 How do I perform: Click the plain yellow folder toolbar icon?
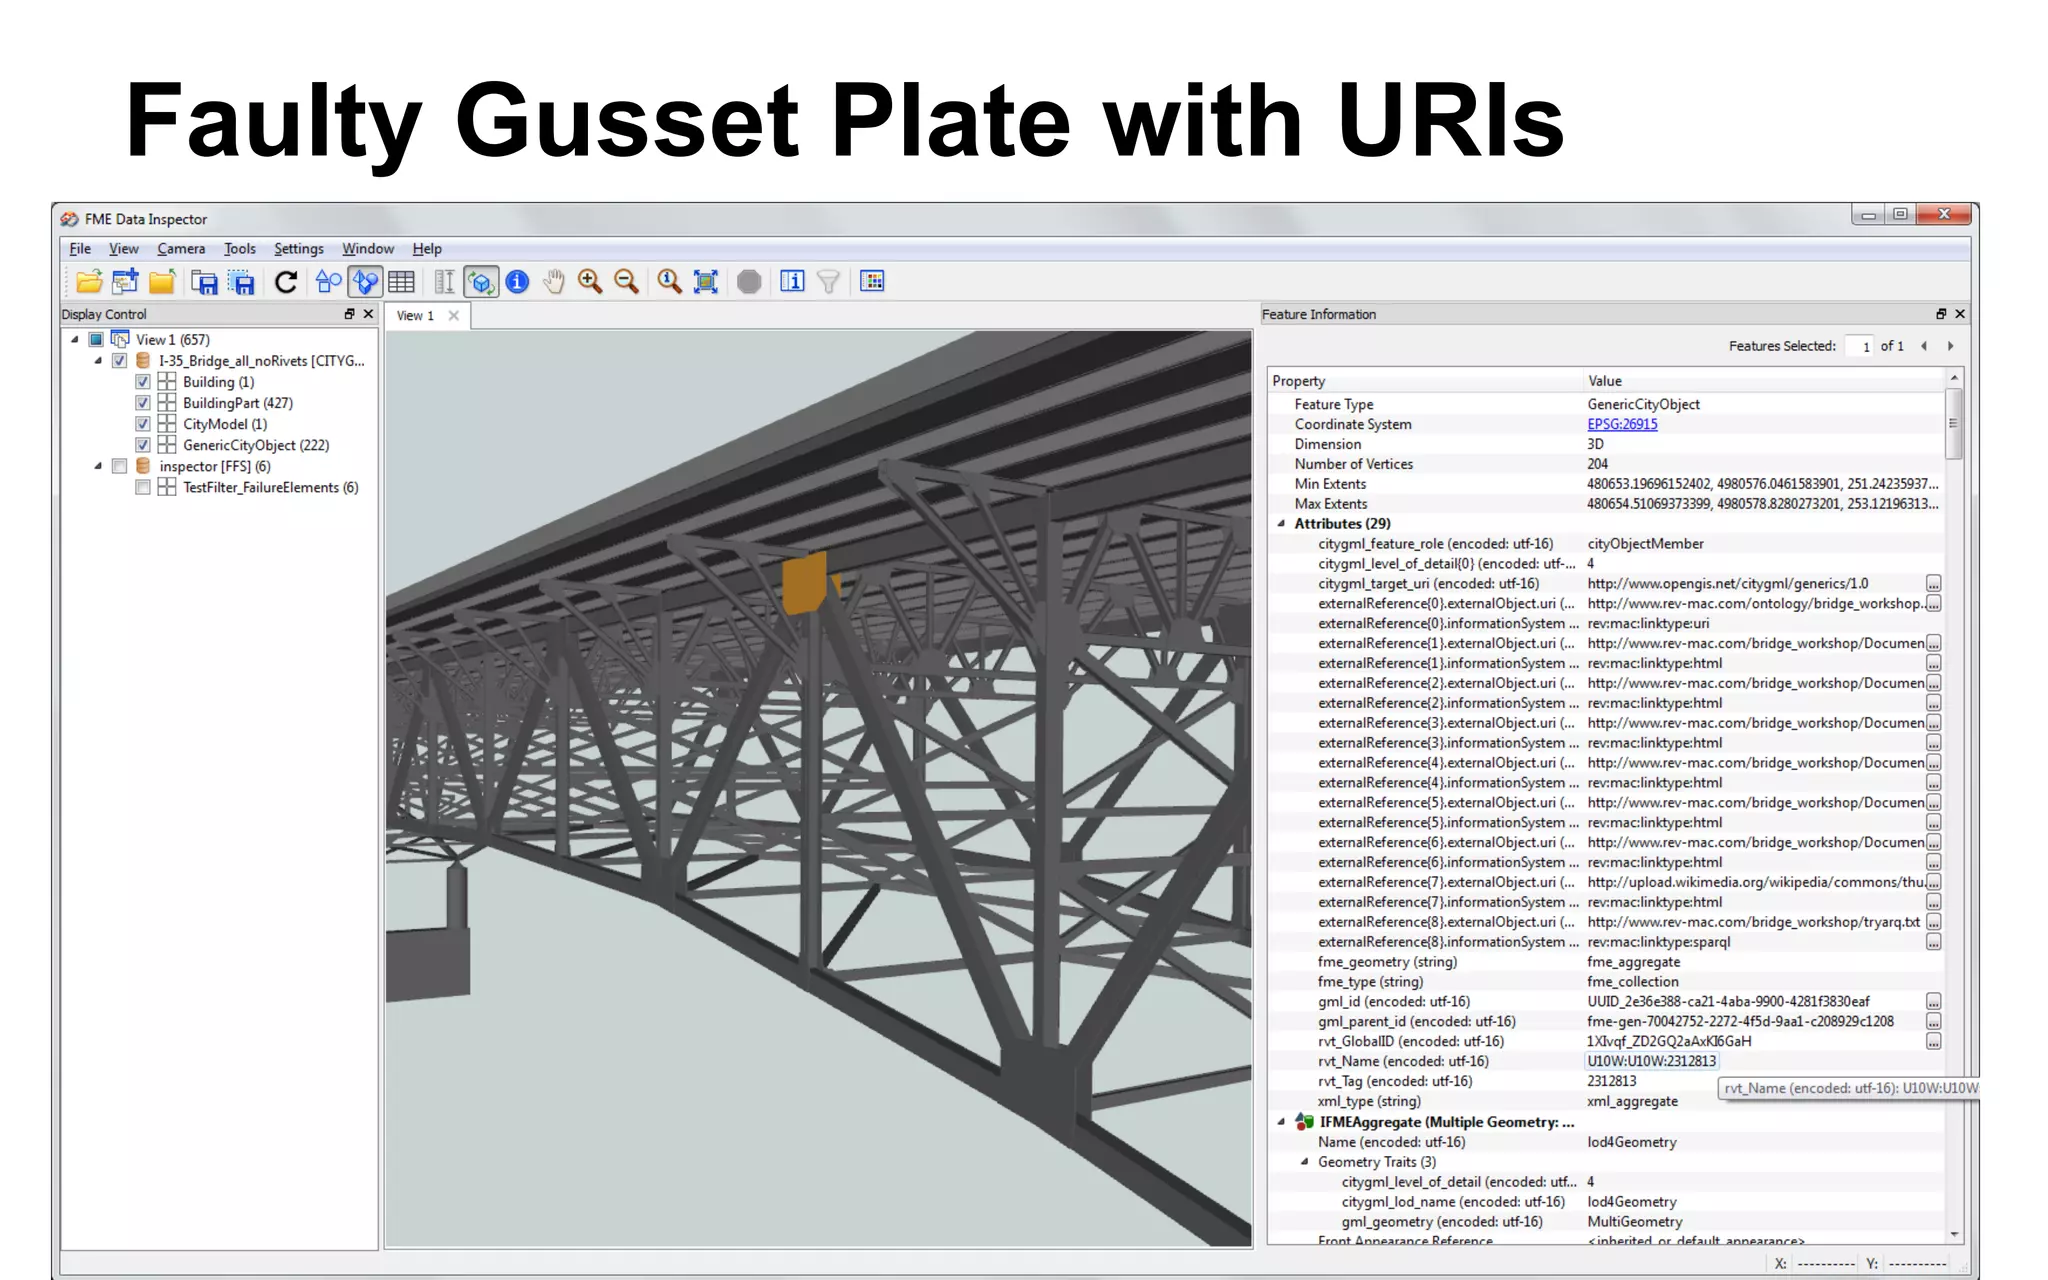162,282
